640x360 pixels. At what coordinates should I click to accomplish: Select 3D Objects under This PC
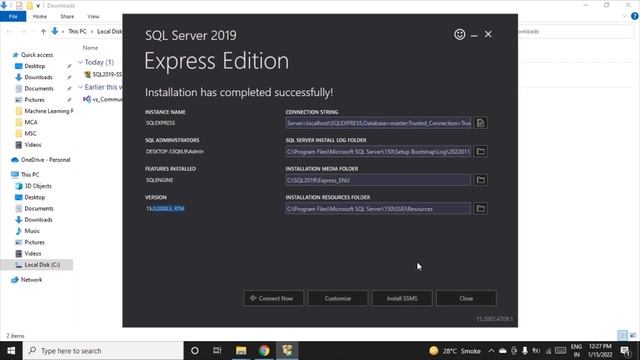(38, 186)
